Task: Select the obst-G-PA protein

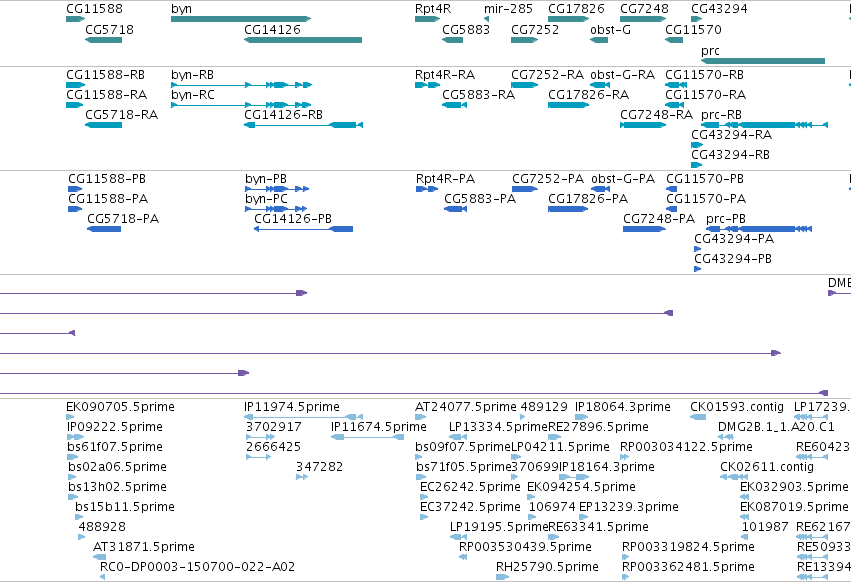Action: 600,189
